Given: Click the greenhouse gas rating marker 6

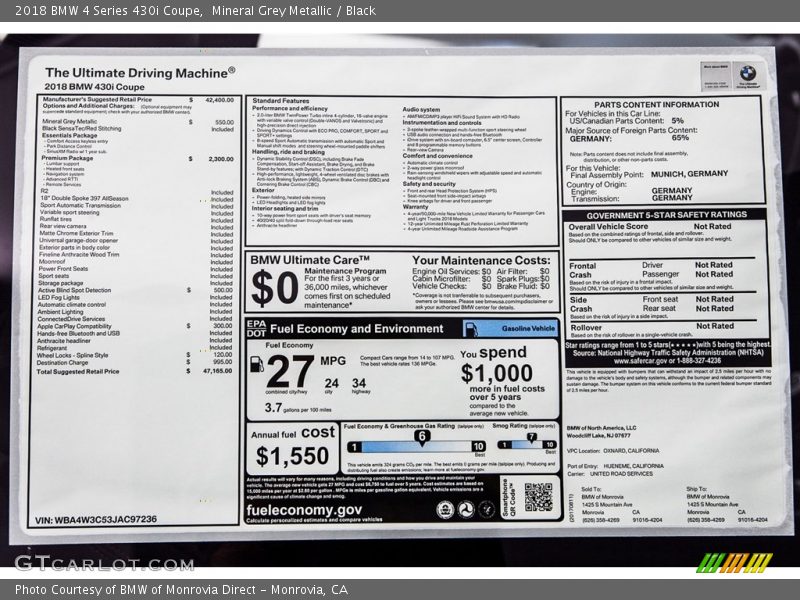Looking at the screenshot, I should (x=422, y=438).
